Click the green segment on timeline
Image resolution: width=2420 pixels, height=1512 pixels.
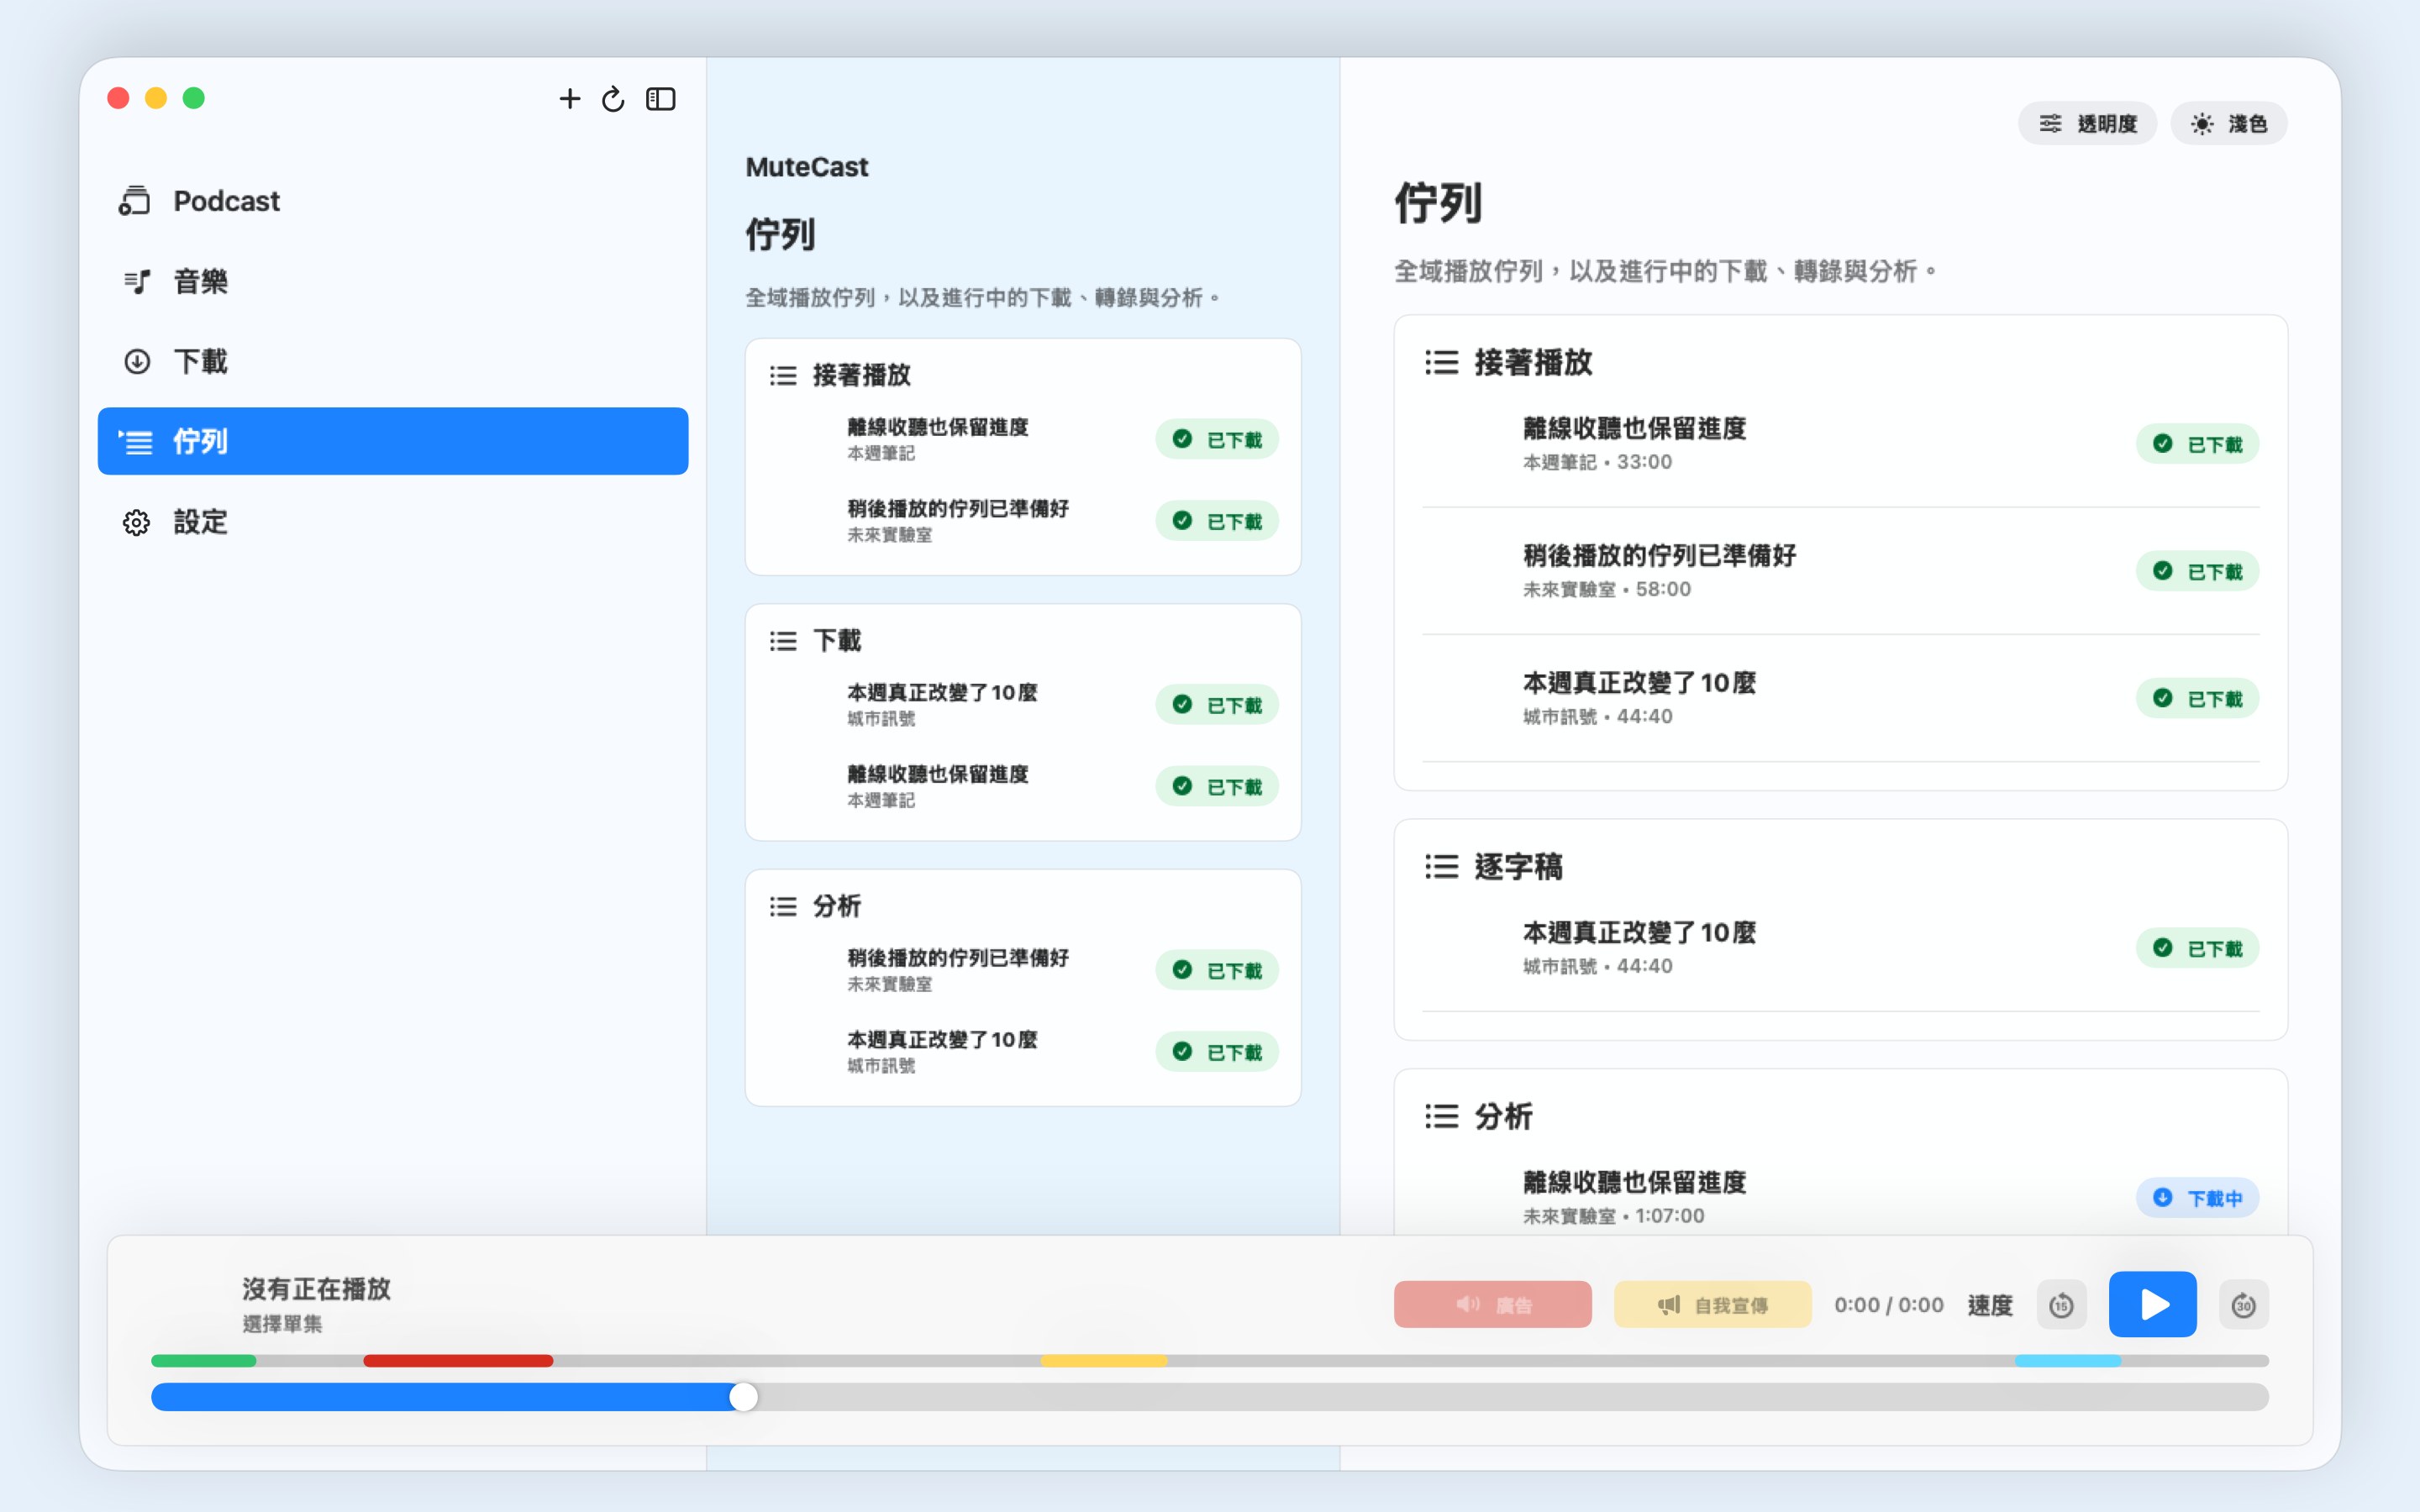[x=204, y=1361]
